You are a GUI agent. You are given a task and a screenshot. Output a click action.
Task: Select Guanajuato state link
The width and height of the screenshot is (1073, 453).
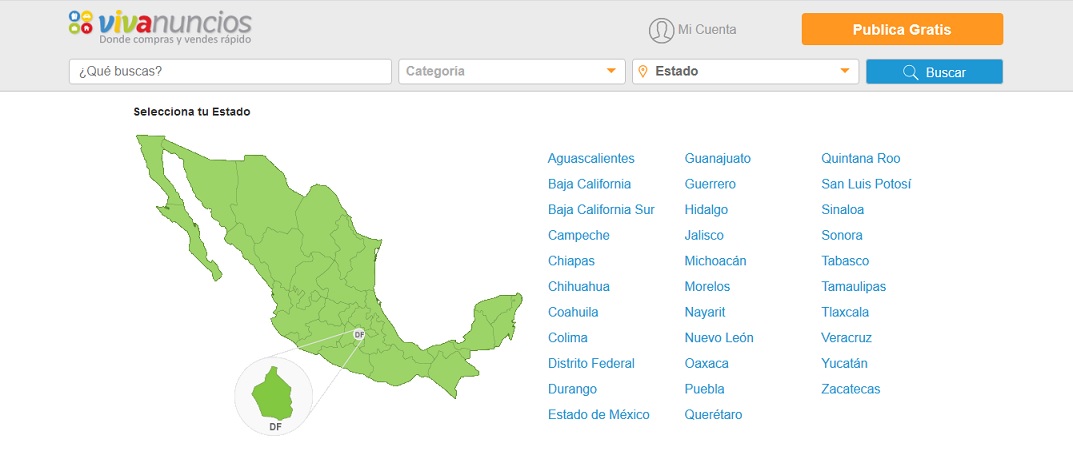click(717, 159)
